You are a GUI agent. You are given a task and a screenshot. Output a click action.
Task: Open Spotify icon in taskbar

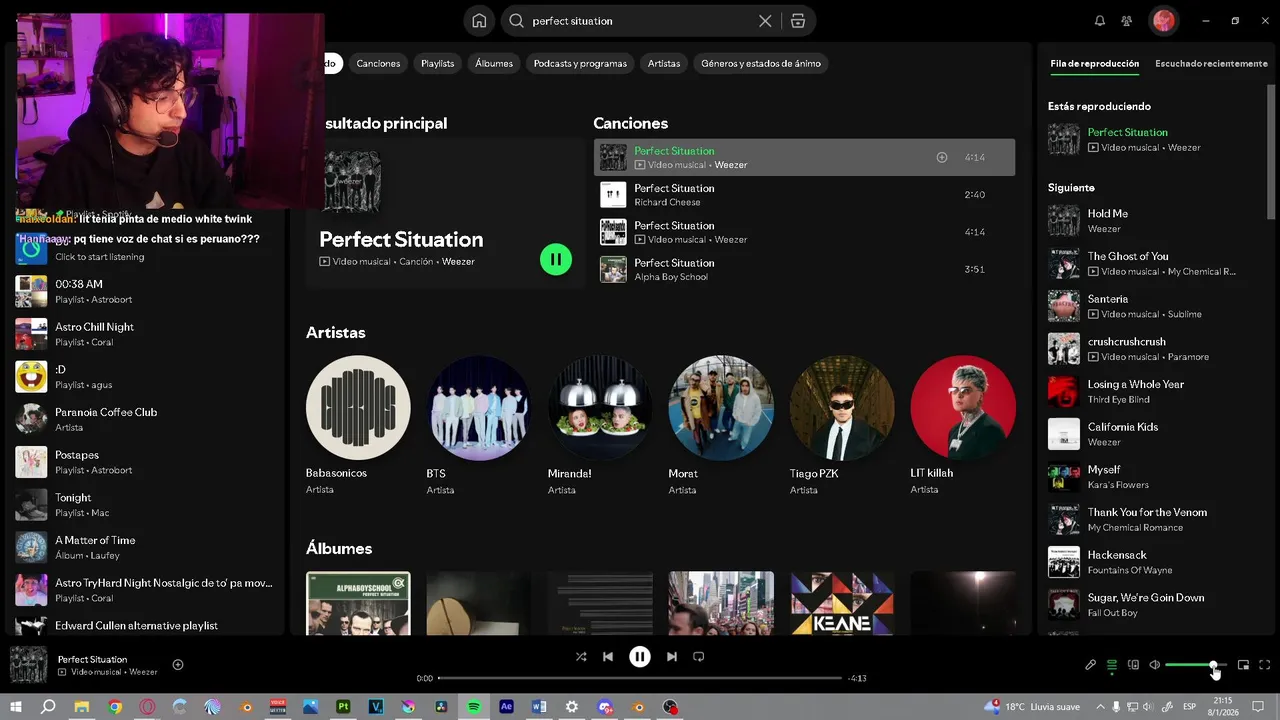click(x=474, y=706)
